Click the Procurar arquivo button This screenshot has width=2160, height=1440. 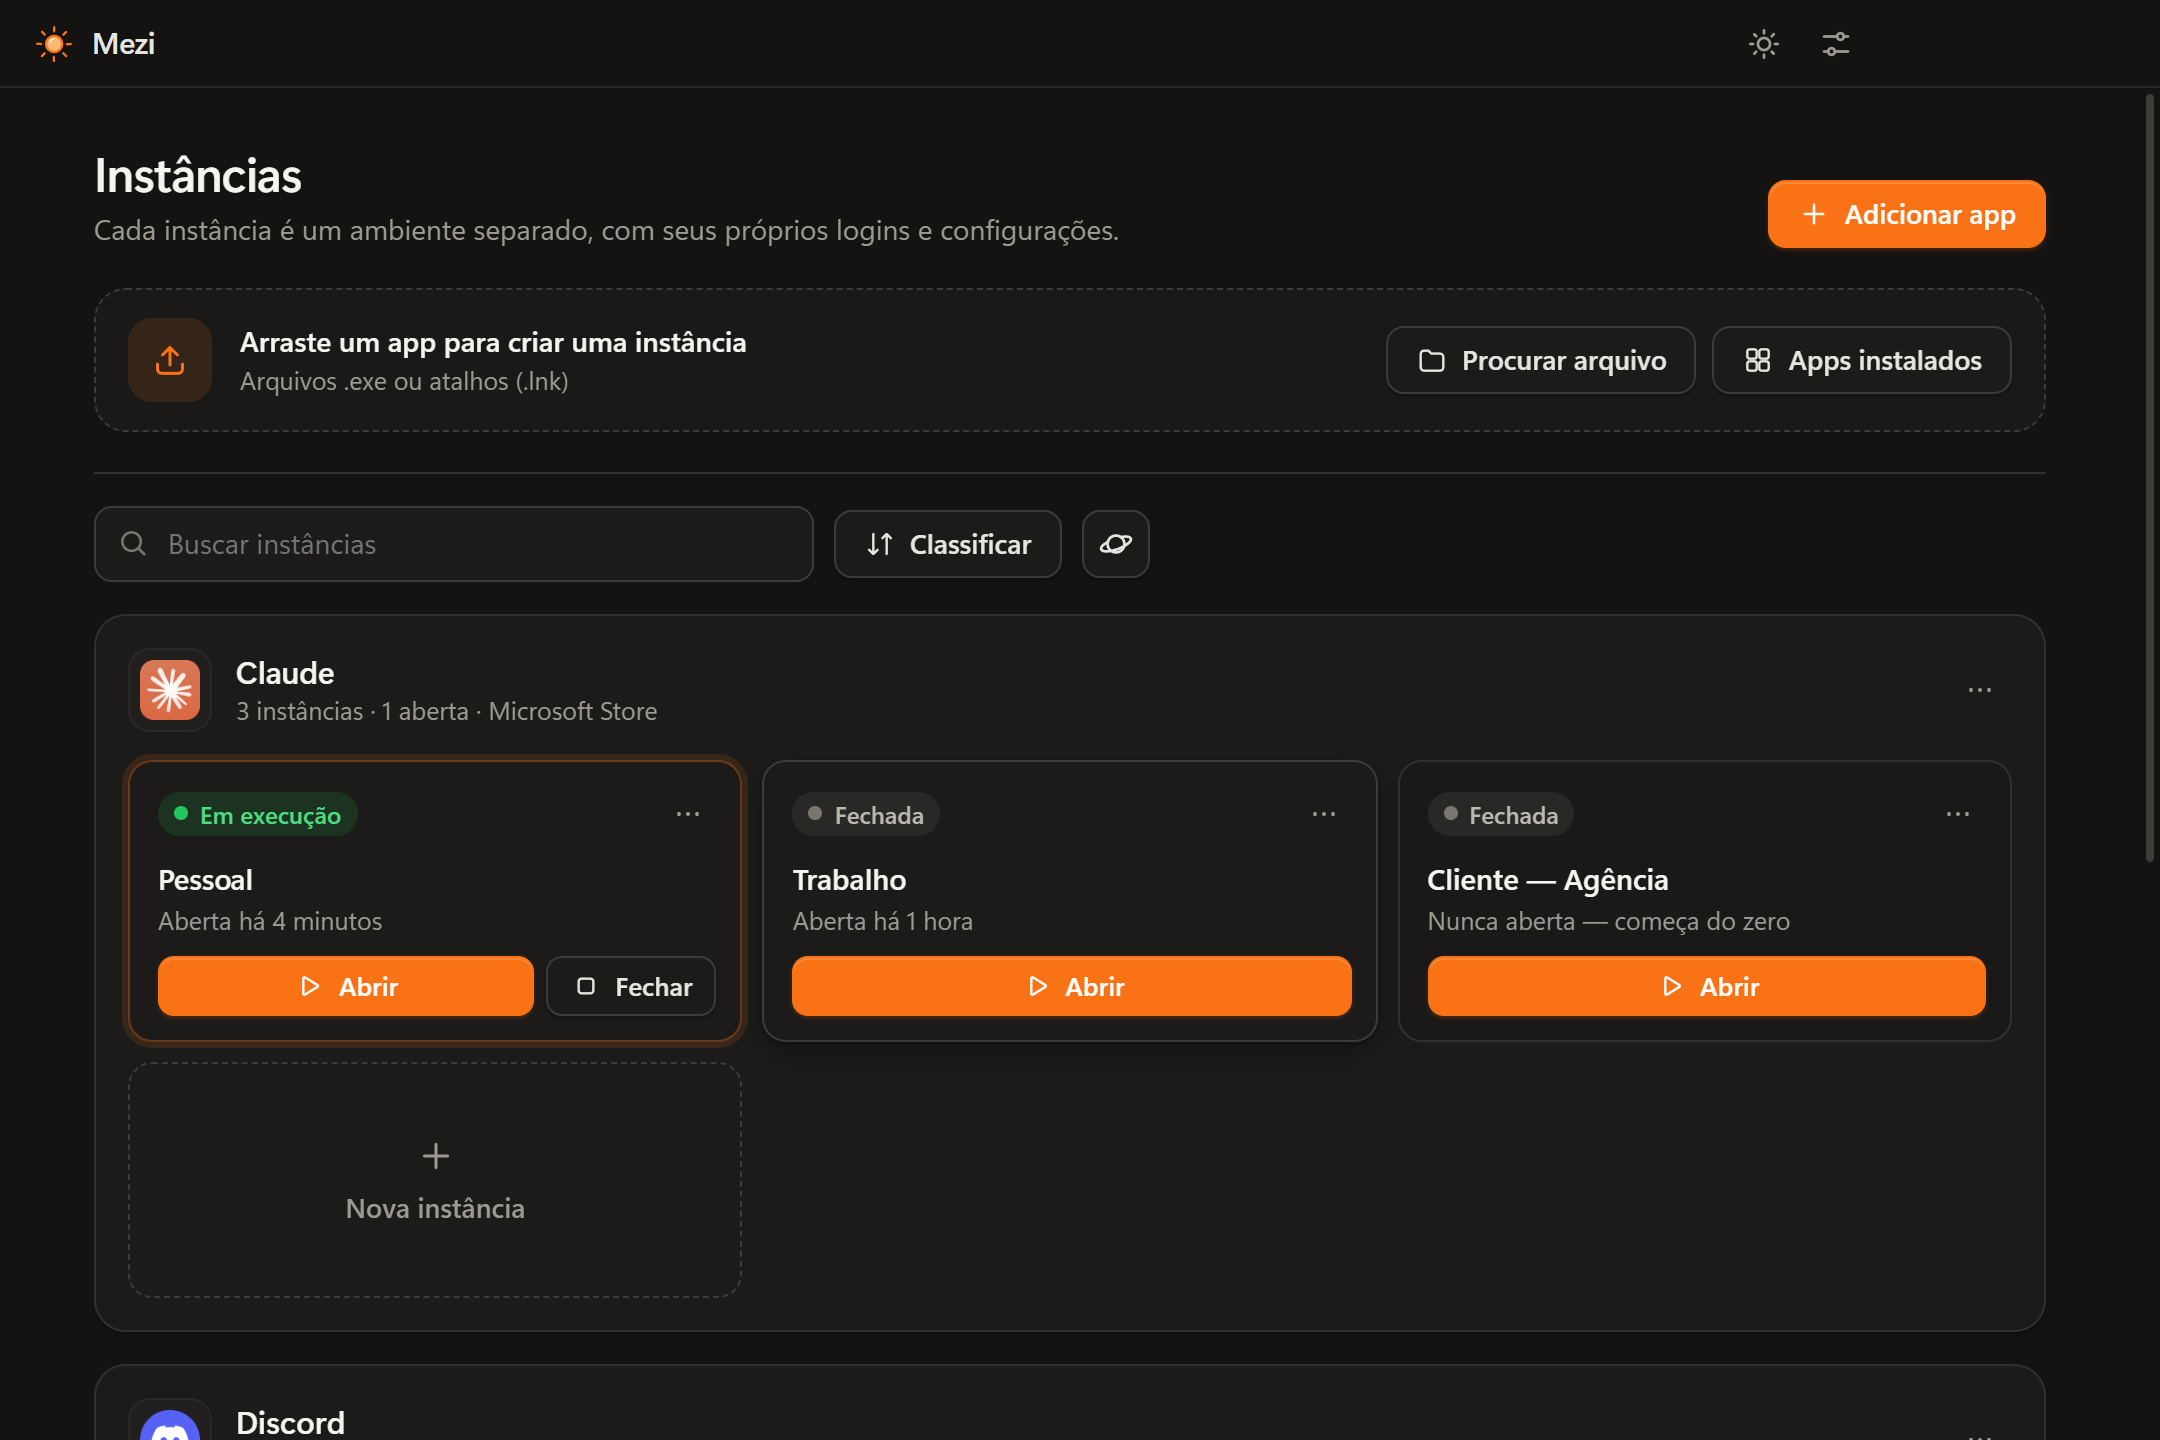click(x=1541, y=360)
